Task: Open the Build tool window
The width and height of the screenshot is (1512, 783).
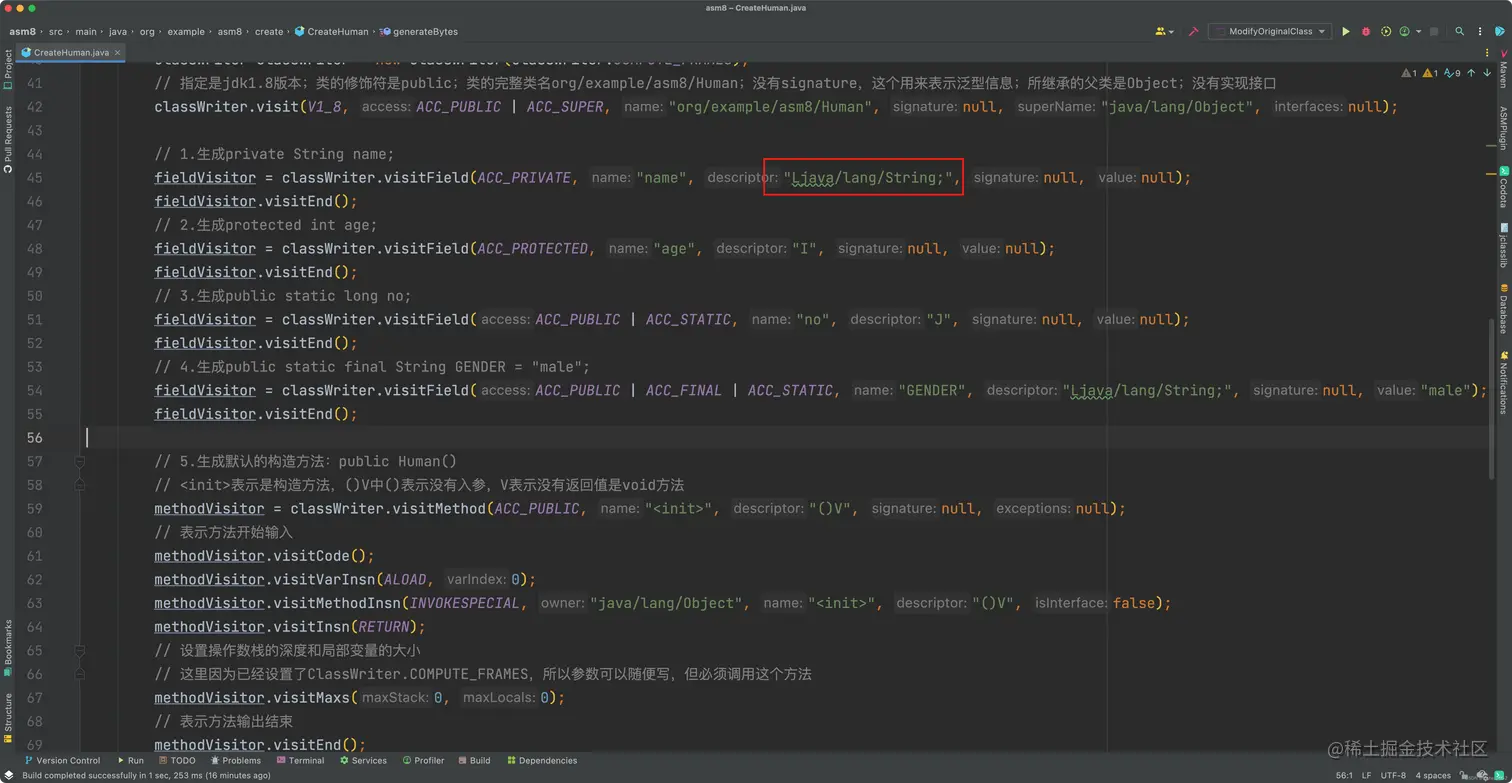Action: pyautogui.click(x=474, y=761)
